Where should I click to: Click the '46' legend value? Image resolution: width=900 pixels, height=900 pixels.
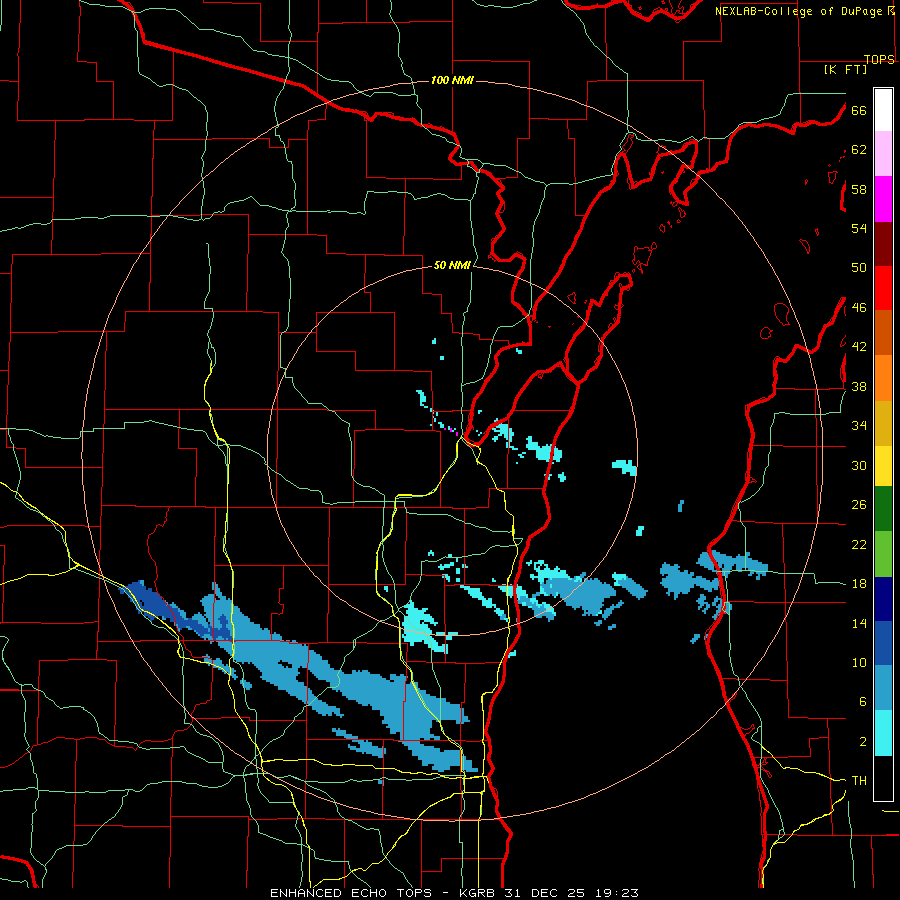(x=859, y=308)
